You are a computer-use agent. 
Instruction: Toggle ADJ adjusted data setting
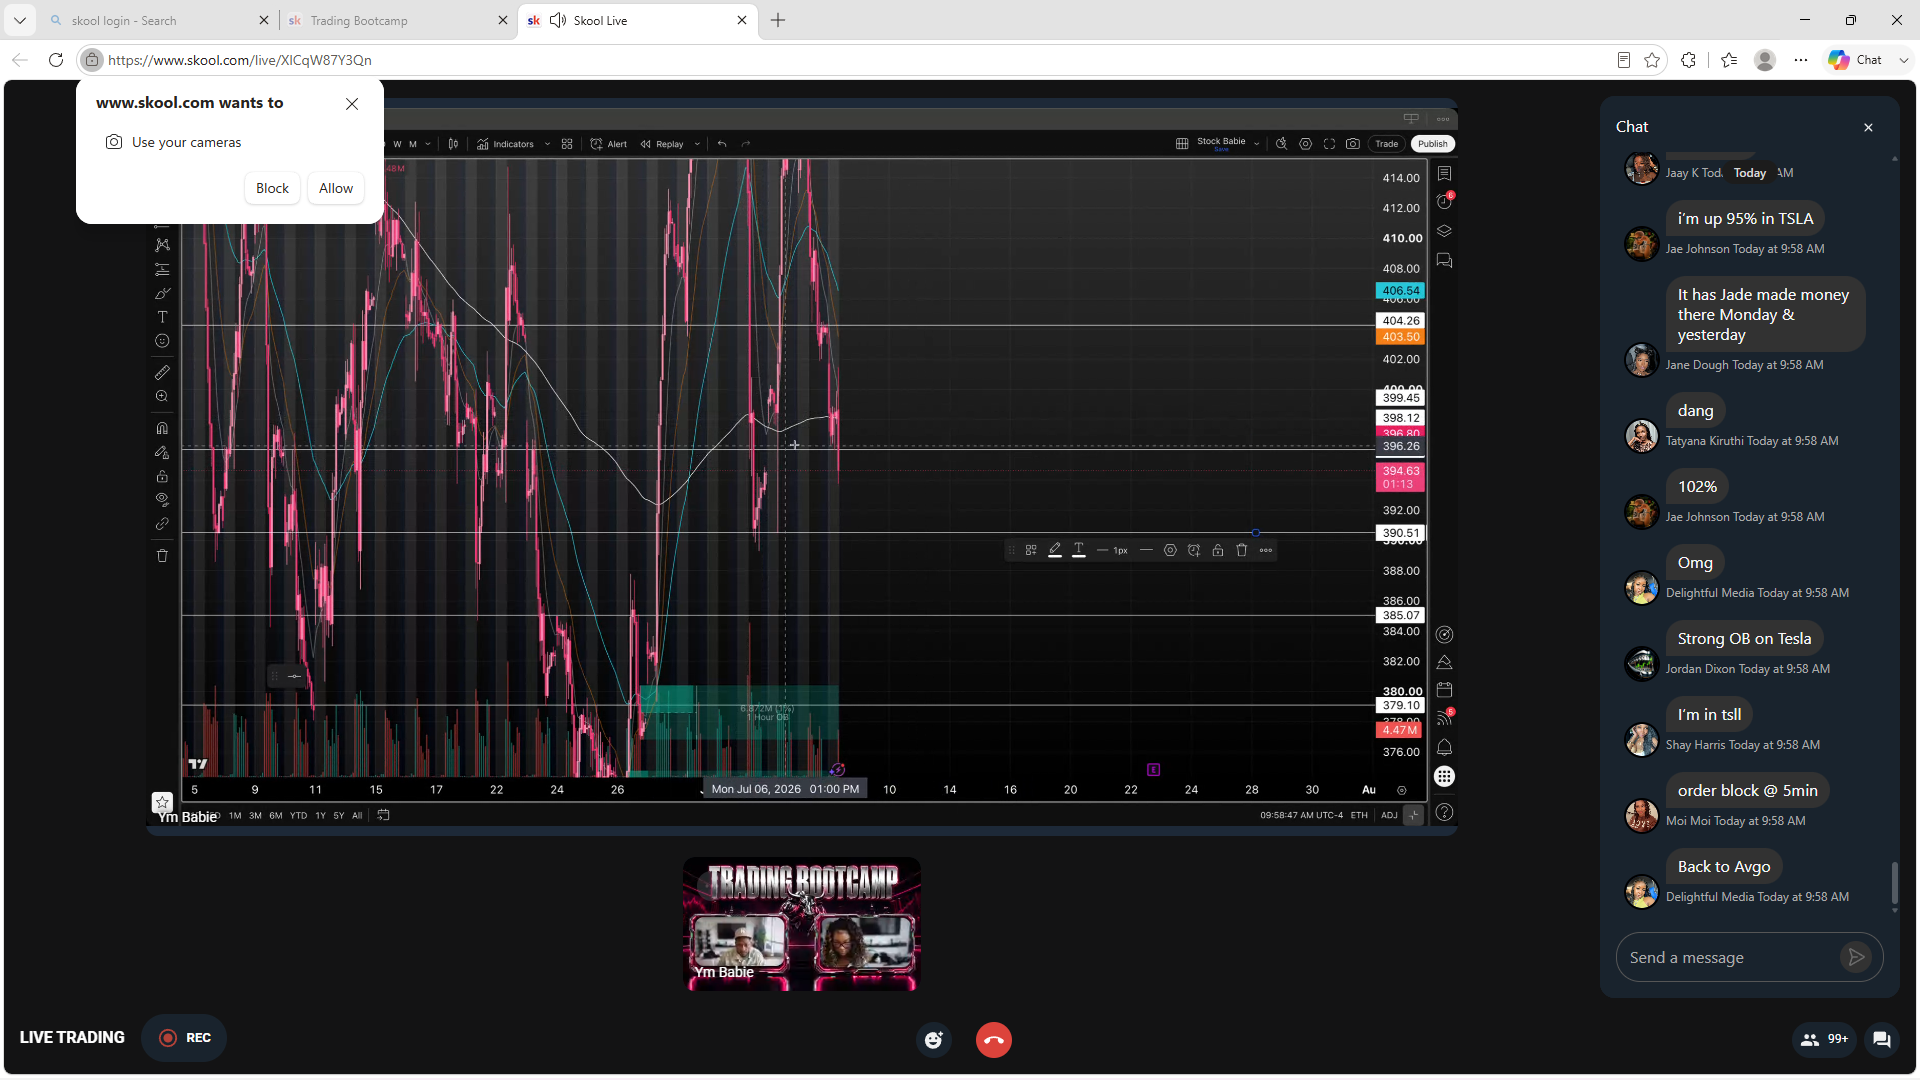1389,816
